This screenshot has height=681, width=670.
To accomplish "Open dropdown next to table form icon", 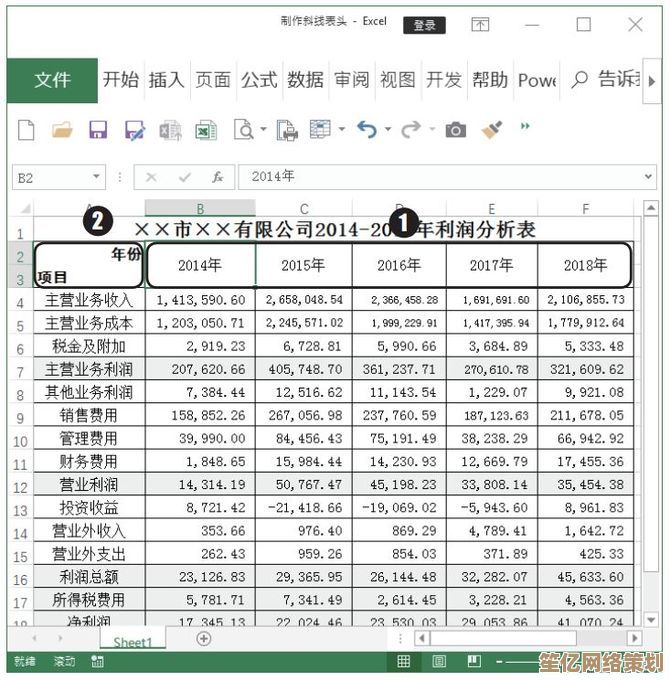I will tap(342, 129).
